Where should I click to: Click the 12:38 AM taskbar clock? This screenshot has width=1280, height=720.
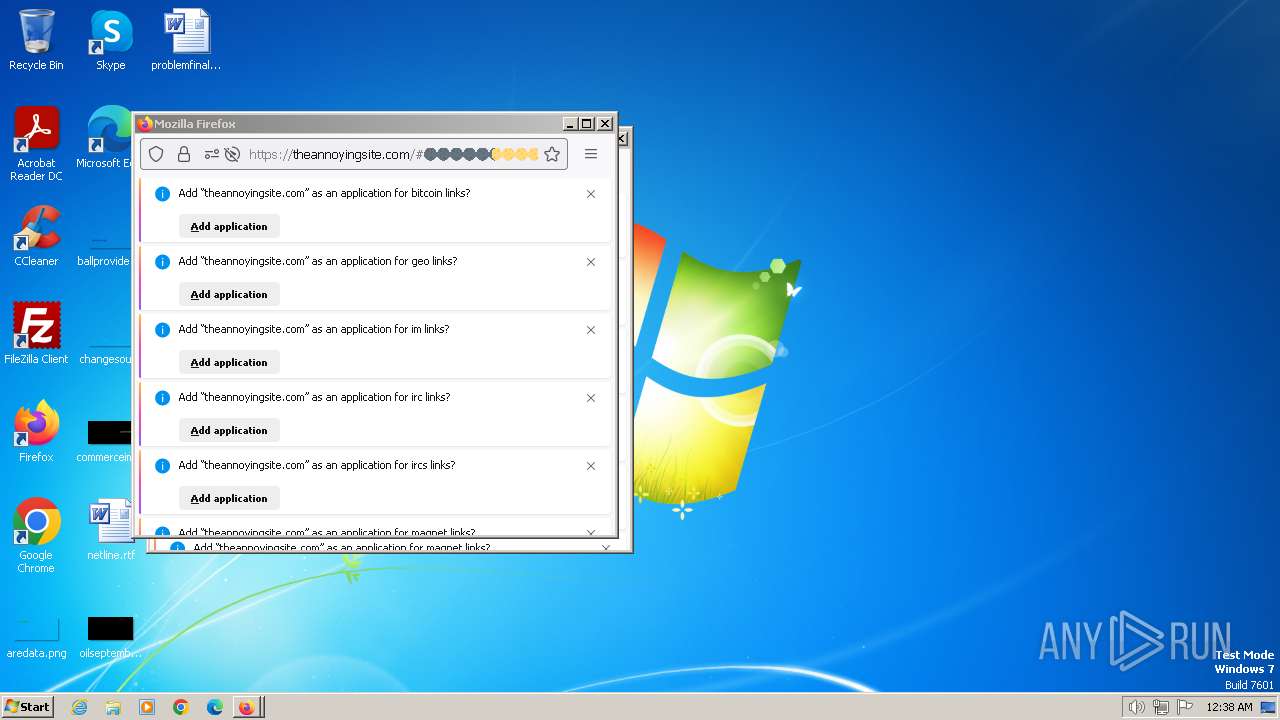[x=1229, y=707]
